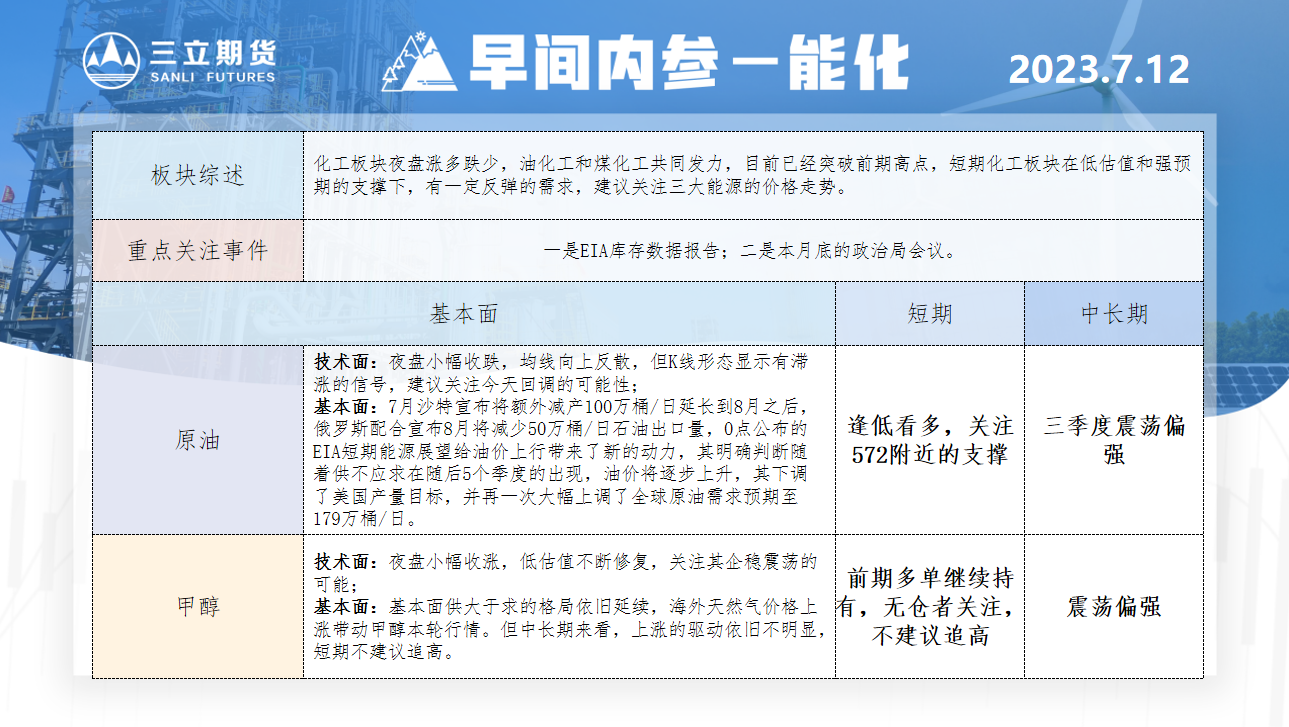Screen dimensions: 1289x727
Task: Select 逢低看多，关注572附近的支撑 in 原油 row
Action: [x=931, y=440]
